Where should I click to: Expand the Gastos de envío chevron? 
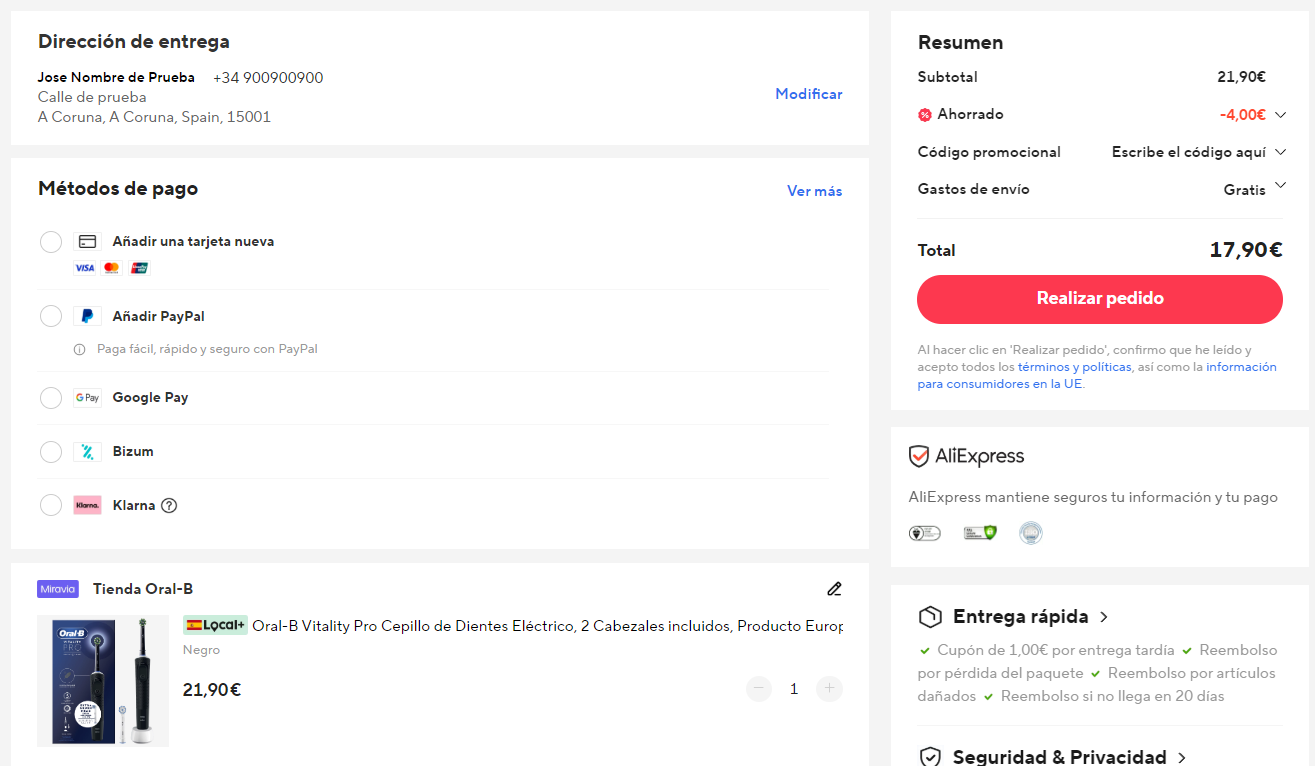[1279, 186]
